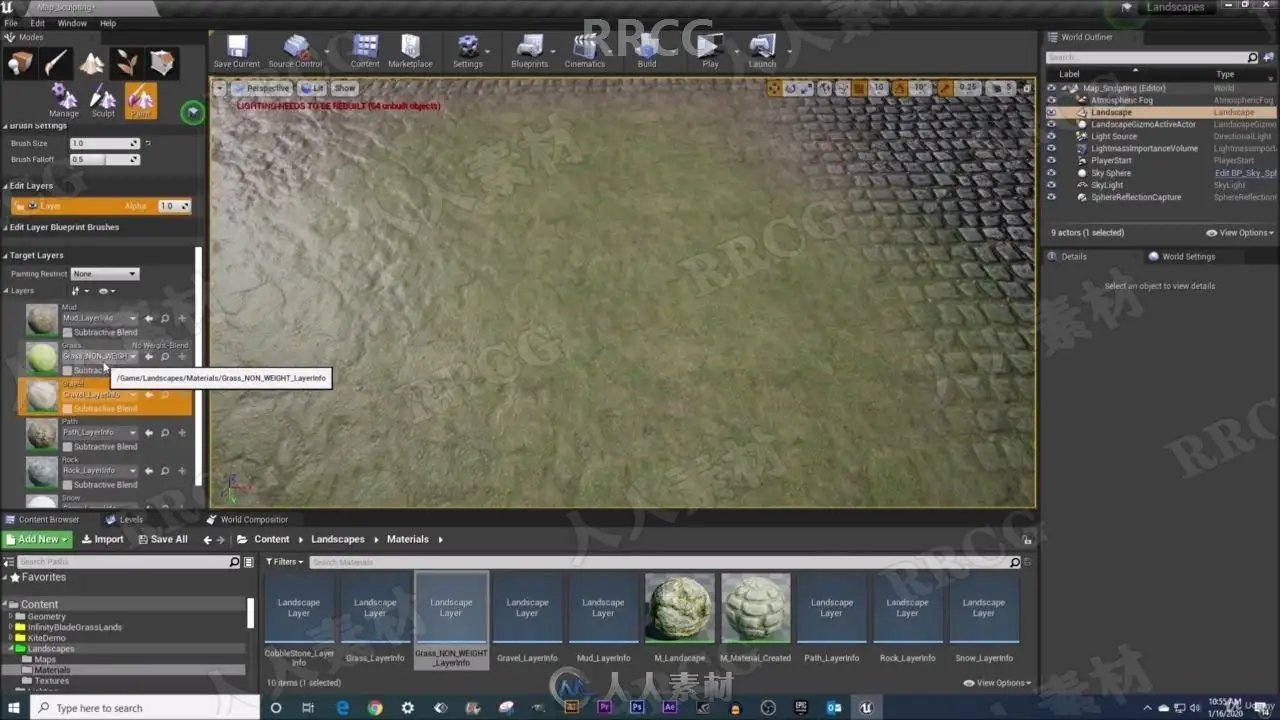Open the Mud_LayerInfo dropdown
This screenshot has height=720, width=1280.
99,318
